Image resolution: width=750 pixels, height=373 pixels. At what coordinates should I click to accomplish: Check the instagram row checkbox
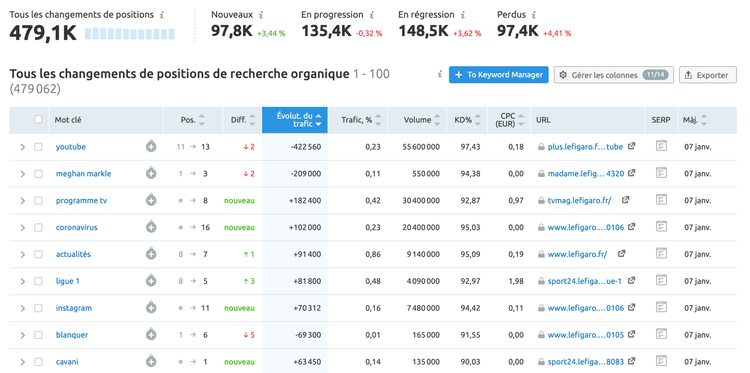[x=38, y=307]
